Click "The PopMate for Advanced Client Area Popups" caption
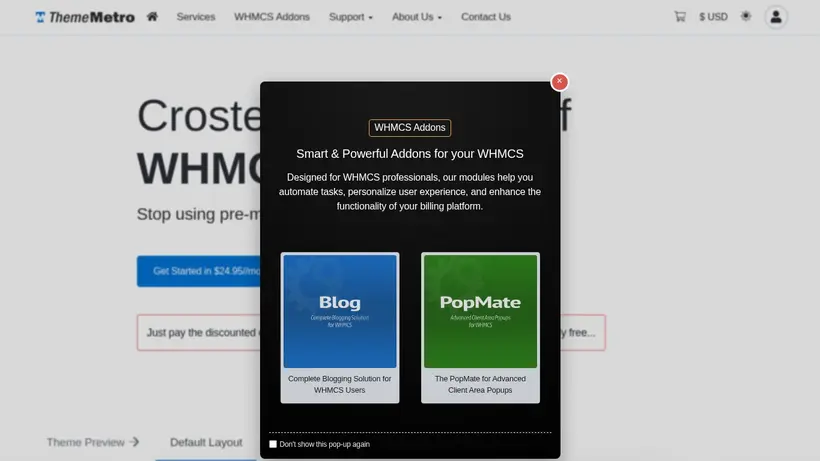The width and height of the screenshot is (820, 461). pos(480,384)
